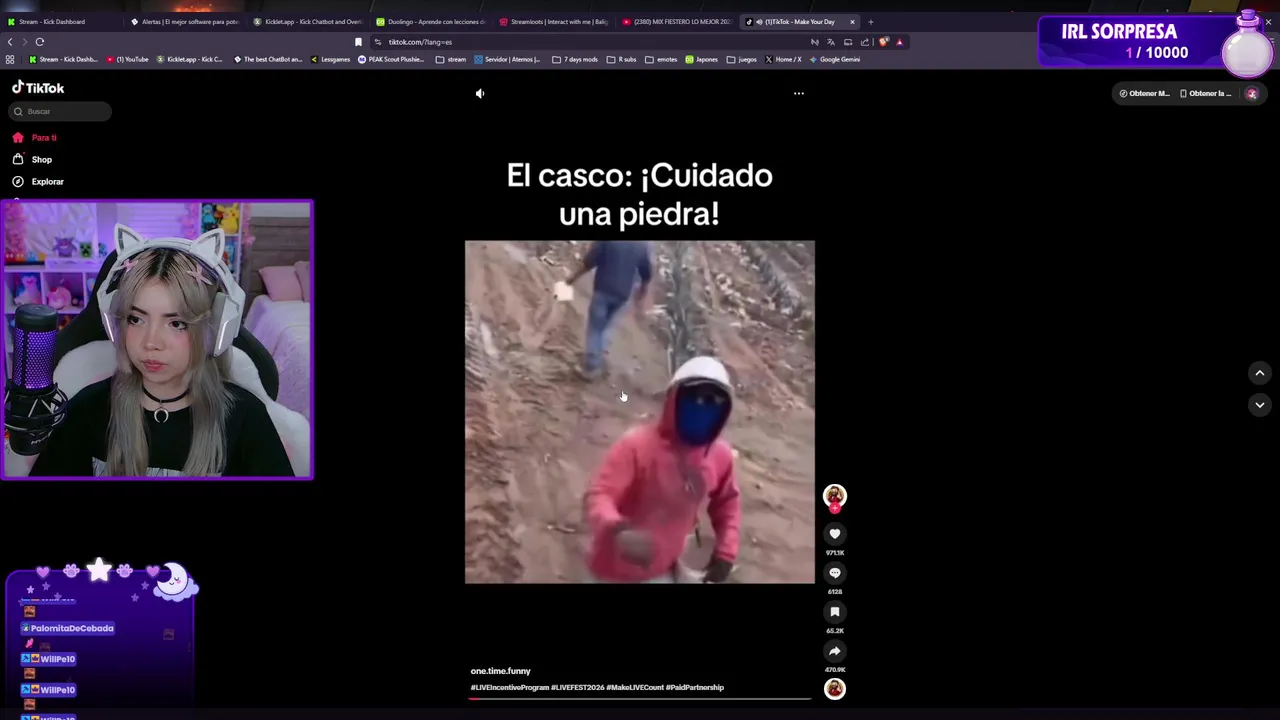Open the browser translate page icon
This screenshot has width=1280, height=720.
831,42
